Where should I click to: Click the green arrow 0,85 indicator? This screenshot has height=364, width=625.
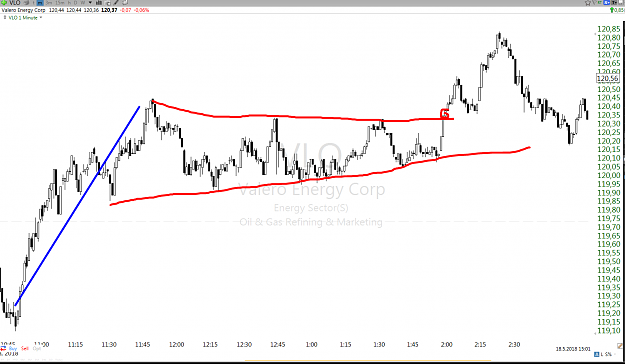tap(617, 10)
